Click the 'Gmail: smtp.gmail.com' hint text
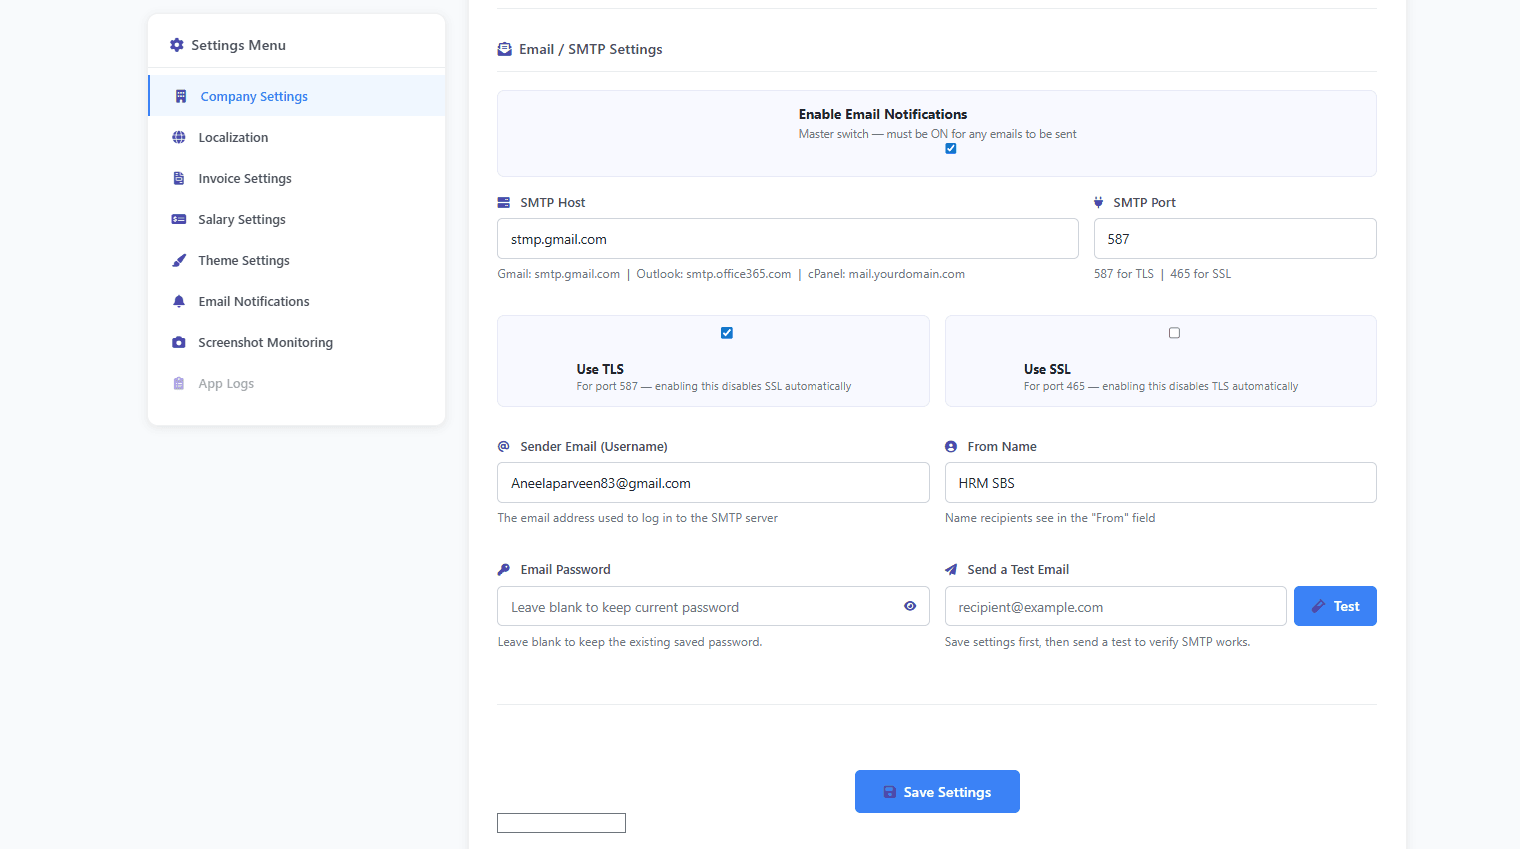This screenshot has height=849, width=1520. tap(559, 274)
